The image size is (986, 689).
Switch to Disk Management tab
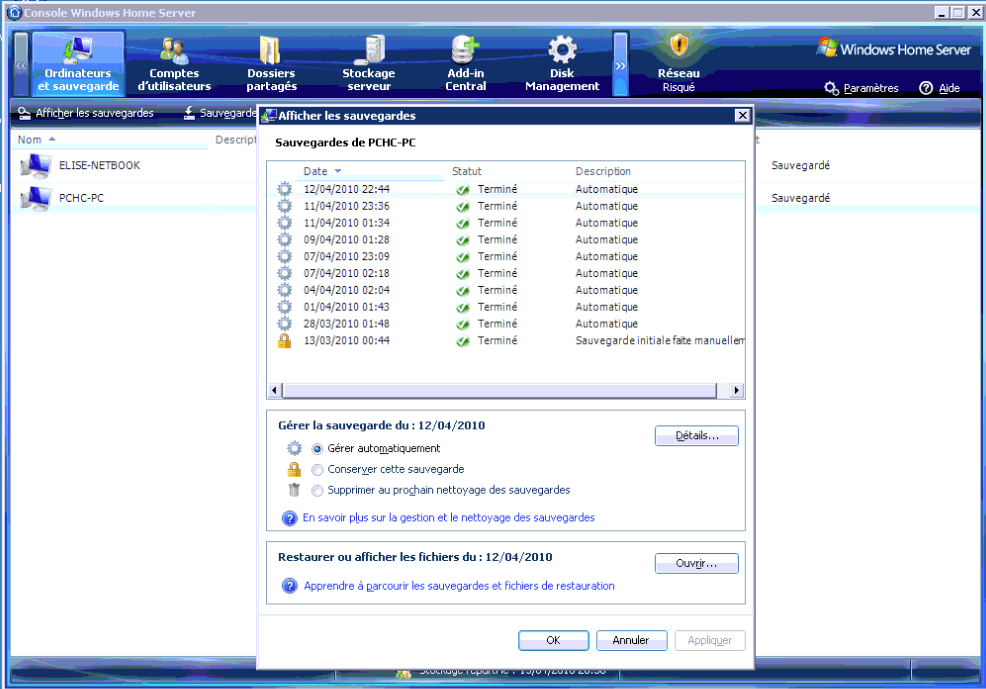[562, 63]
